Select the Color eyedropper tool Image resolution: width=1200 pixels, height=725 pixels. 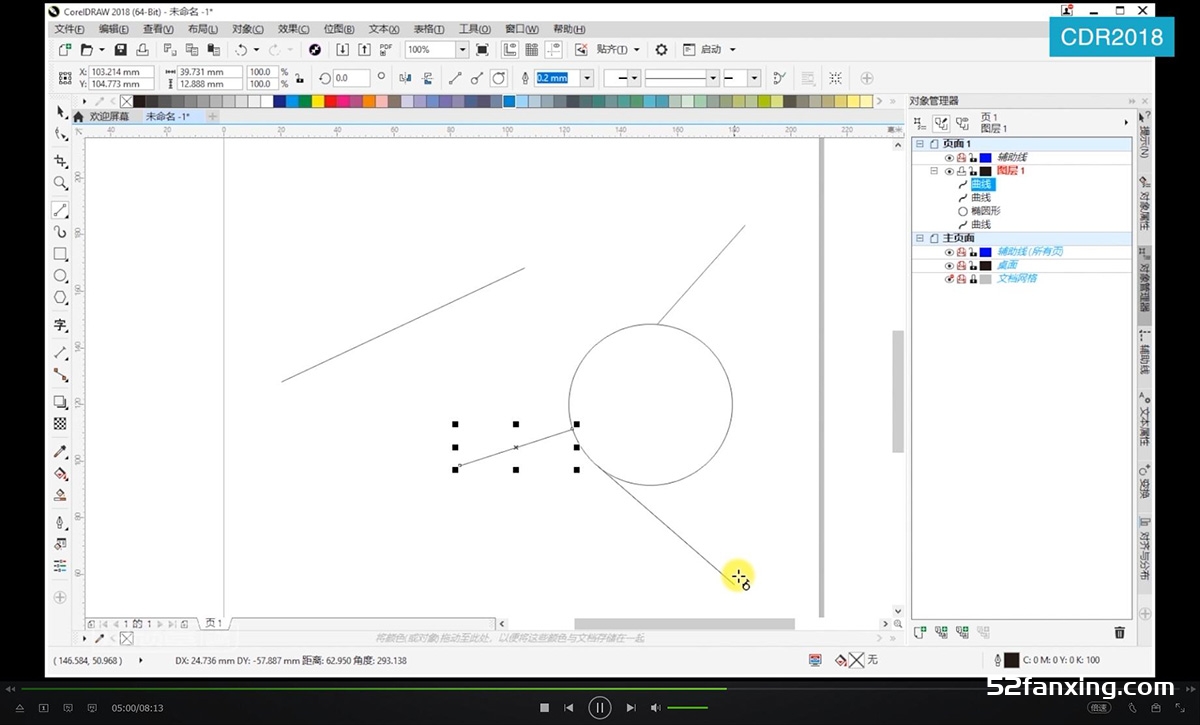coord(61,451)
